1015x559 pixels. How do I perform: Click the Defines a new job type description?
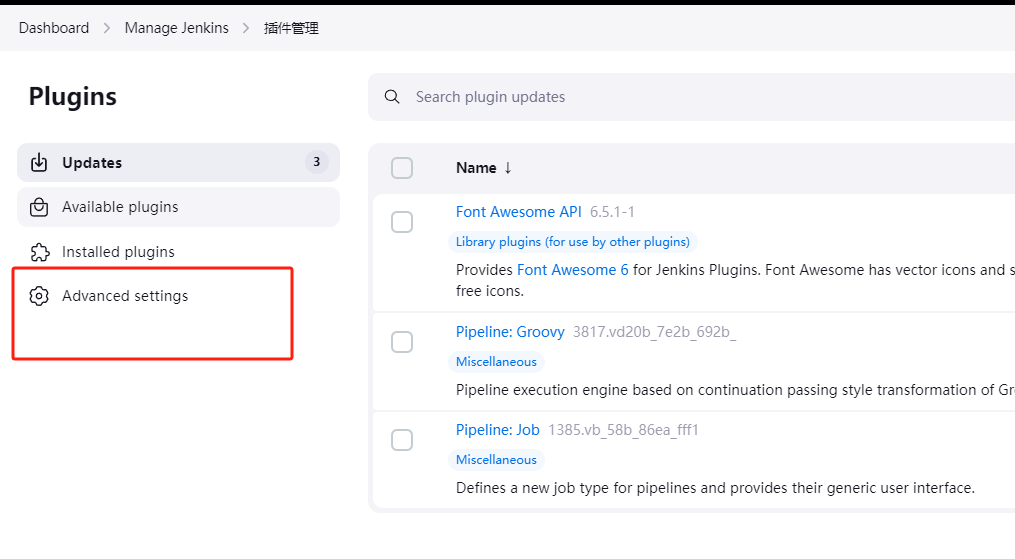click(715, 488)
